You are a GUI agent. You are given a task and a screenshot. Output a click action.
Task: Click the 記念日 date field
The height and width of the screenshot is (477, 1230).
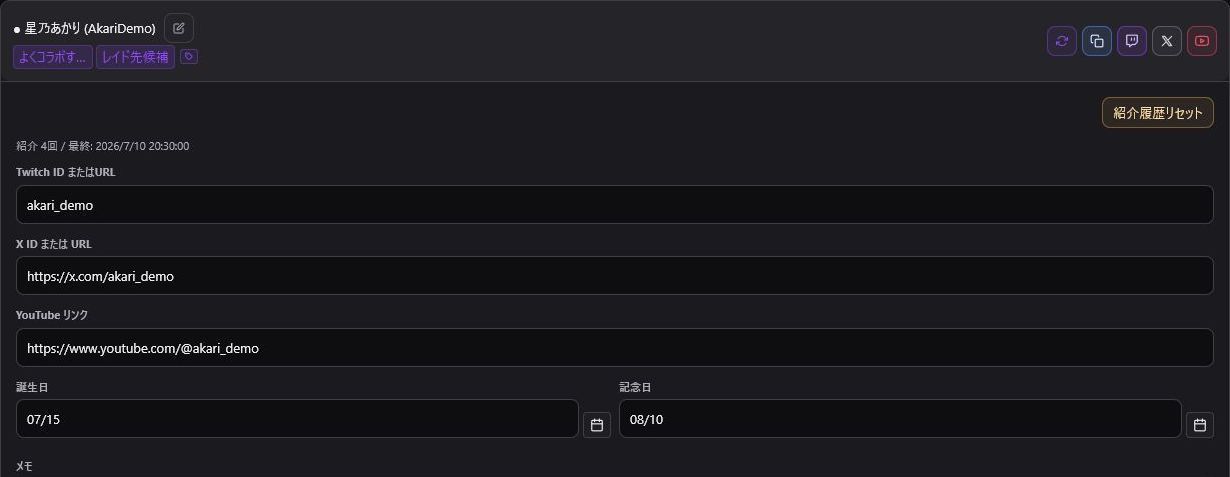point(900,419)
